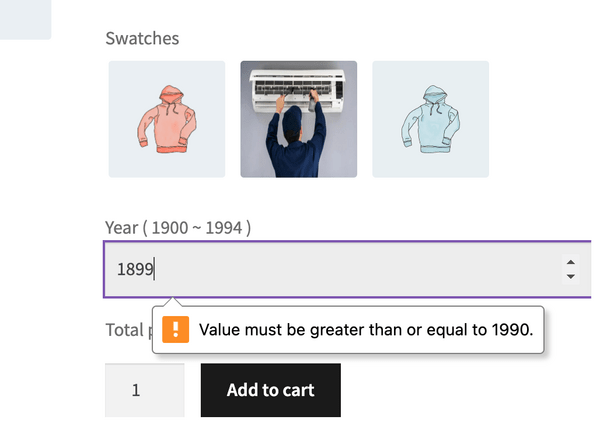The width and height of the screenshot is (600, 444).
Task: Click the blue hoodie's hood
Action: pyautogui.click(x=433, y=98)
